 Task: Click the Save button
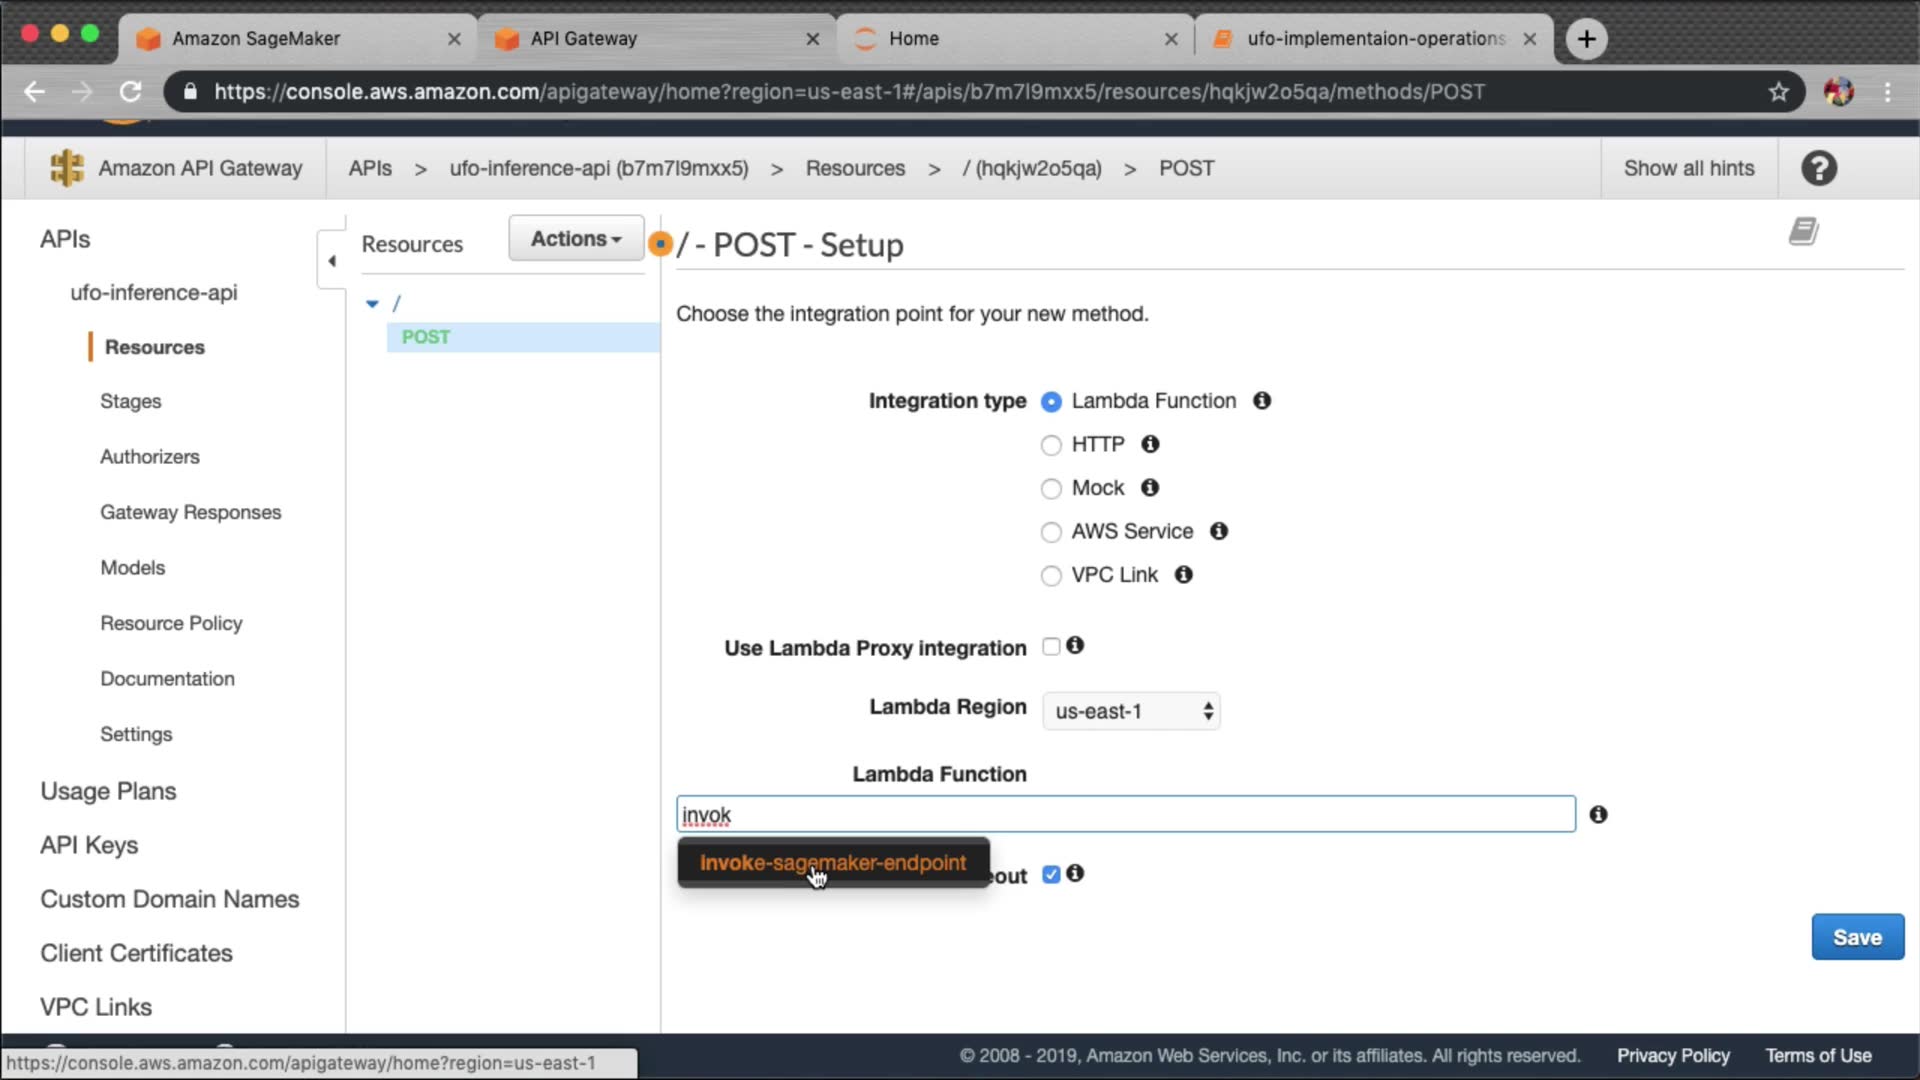(x=1857, y=937)
